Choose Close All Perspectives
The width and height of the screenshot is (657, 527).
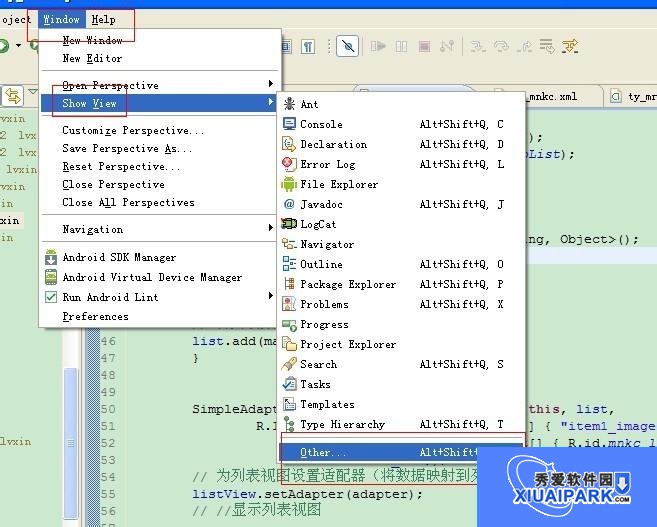pyautogui.click(x=159, y=202)
